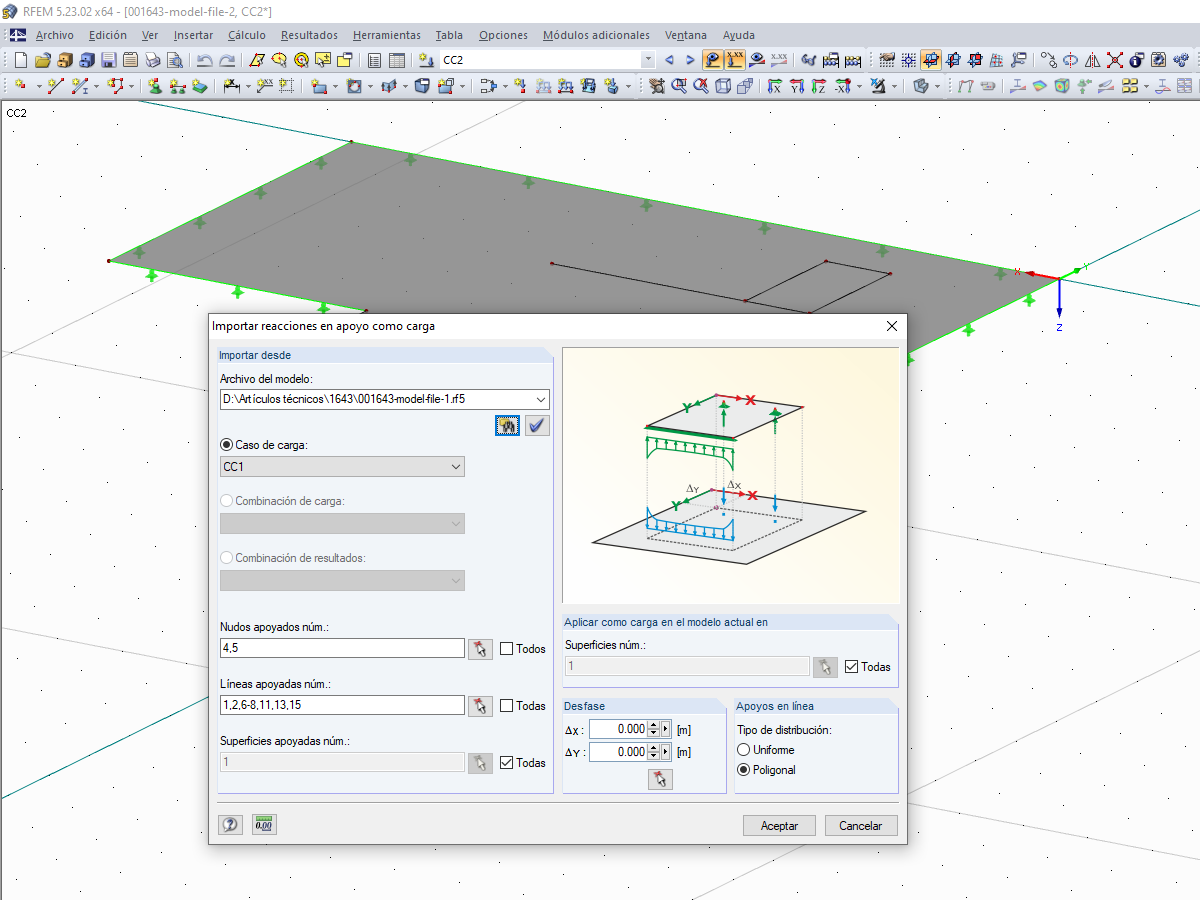Viewport: 1200px width, 900px height.
Task: Decrease ΔY value with spinner arrow
Action: coord(652,756)
